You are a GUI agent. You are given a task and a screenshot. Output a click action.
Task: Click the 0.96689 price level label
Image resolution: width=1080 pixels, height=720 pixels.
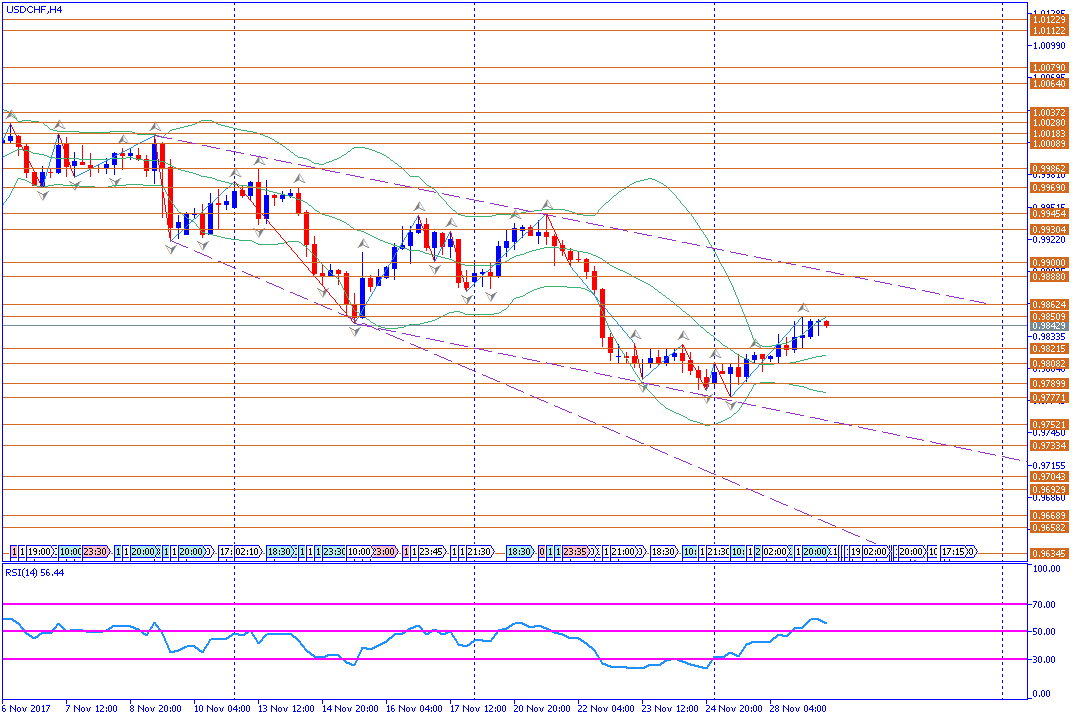1049,515
